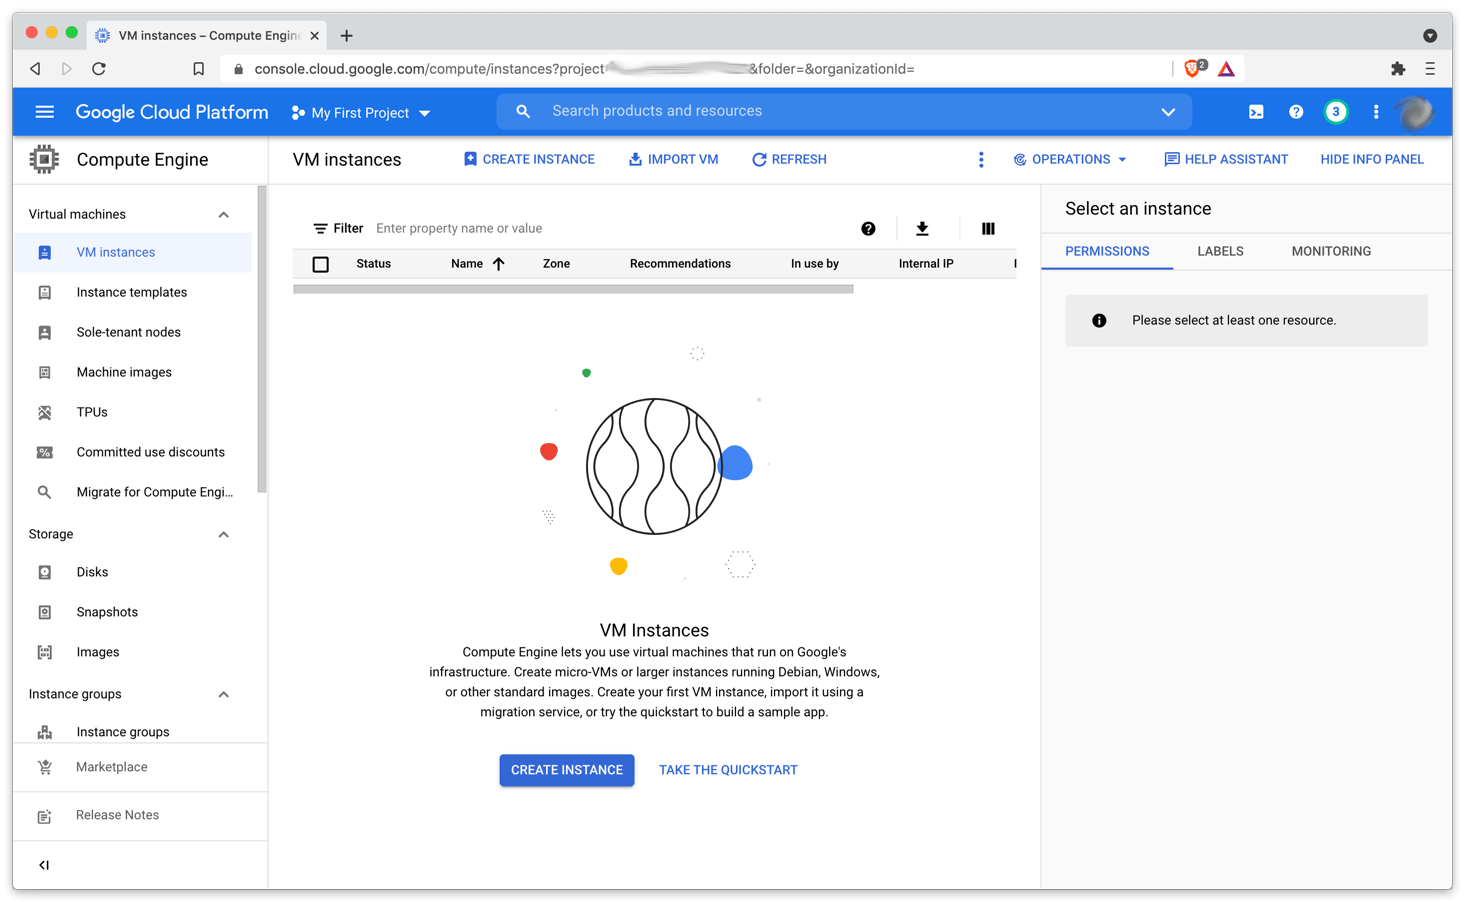The height and width of the screenshot is (902, 1465).
Task: Open column display options icon
Action: click(988, 229)
